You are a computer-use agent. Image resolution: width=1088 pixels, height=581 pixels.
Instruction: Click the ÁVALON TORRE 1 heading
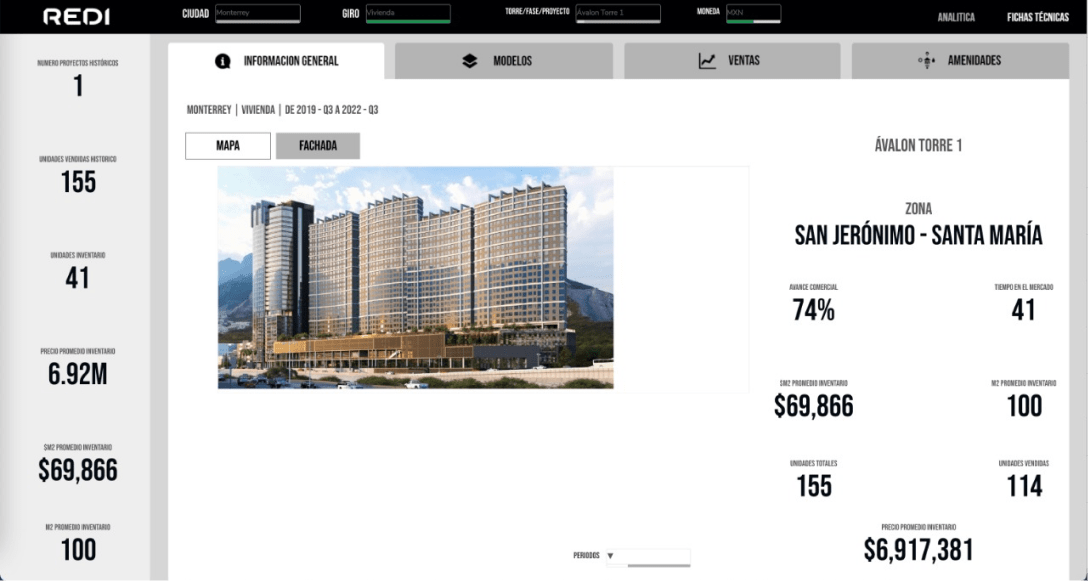tap(919, 146)
